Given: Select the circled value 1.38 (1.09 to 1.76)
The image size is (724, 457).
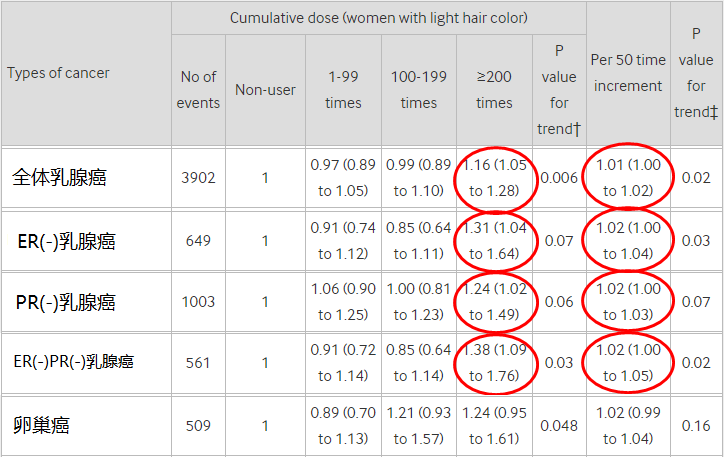Looking at the screenshot, I should point(495,362).
